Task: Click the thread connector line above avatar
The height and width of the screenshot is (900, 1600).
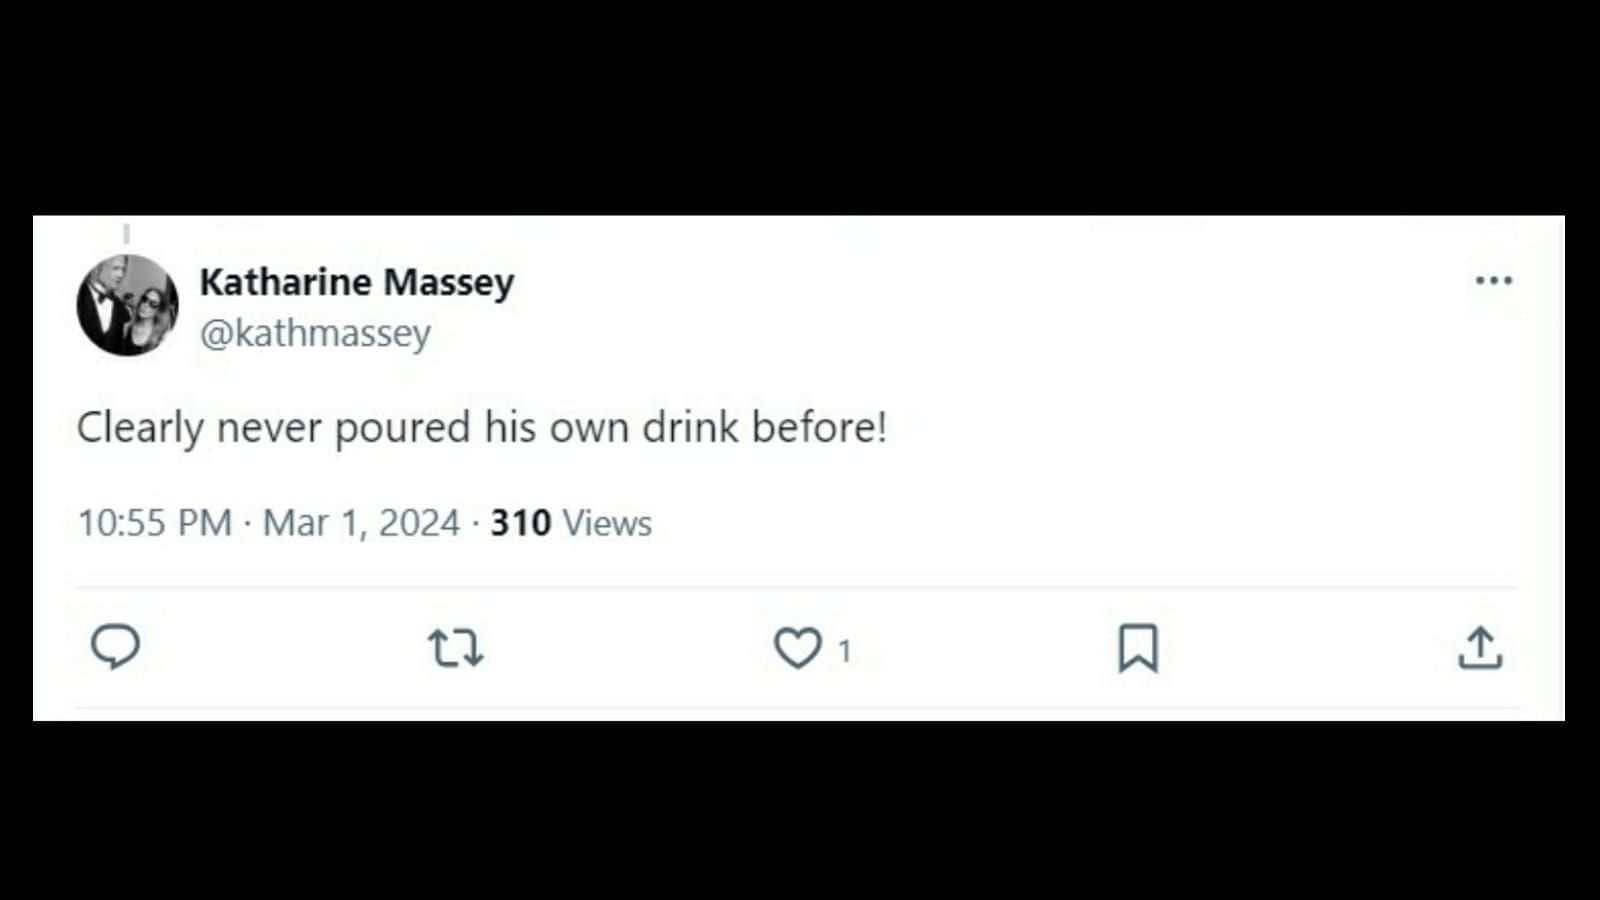Action: tap(126, 234)
